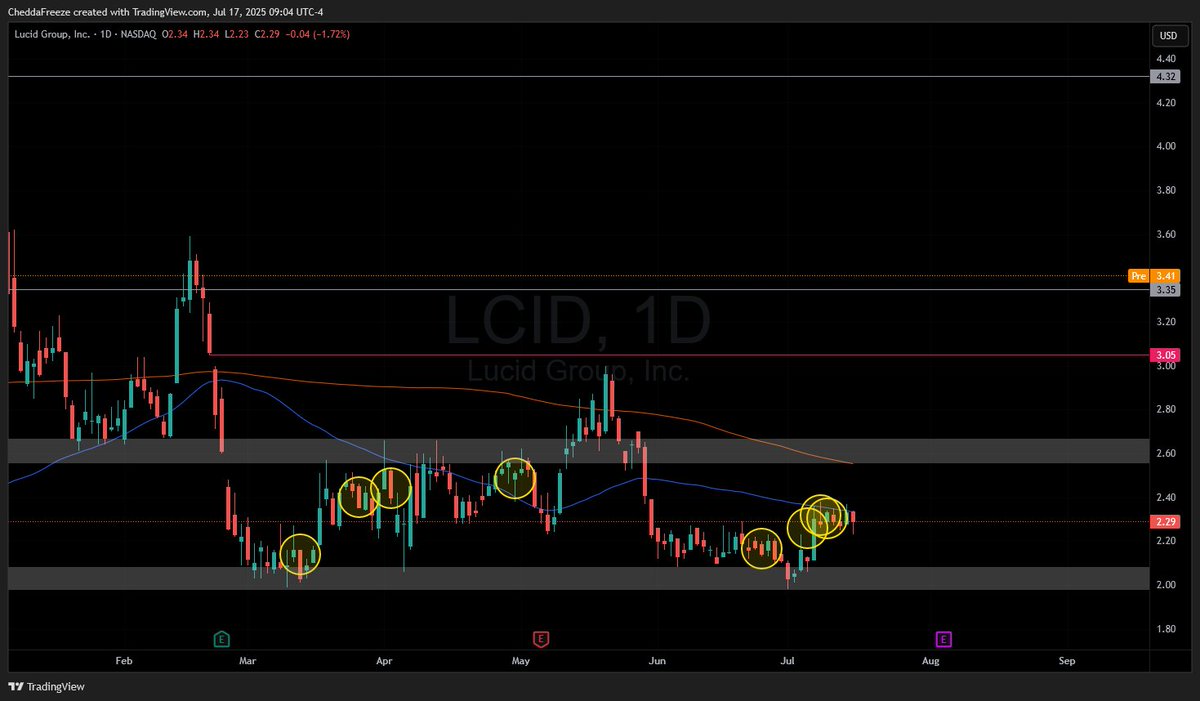Select the red 2.29 last price label

pos(1166,522)
